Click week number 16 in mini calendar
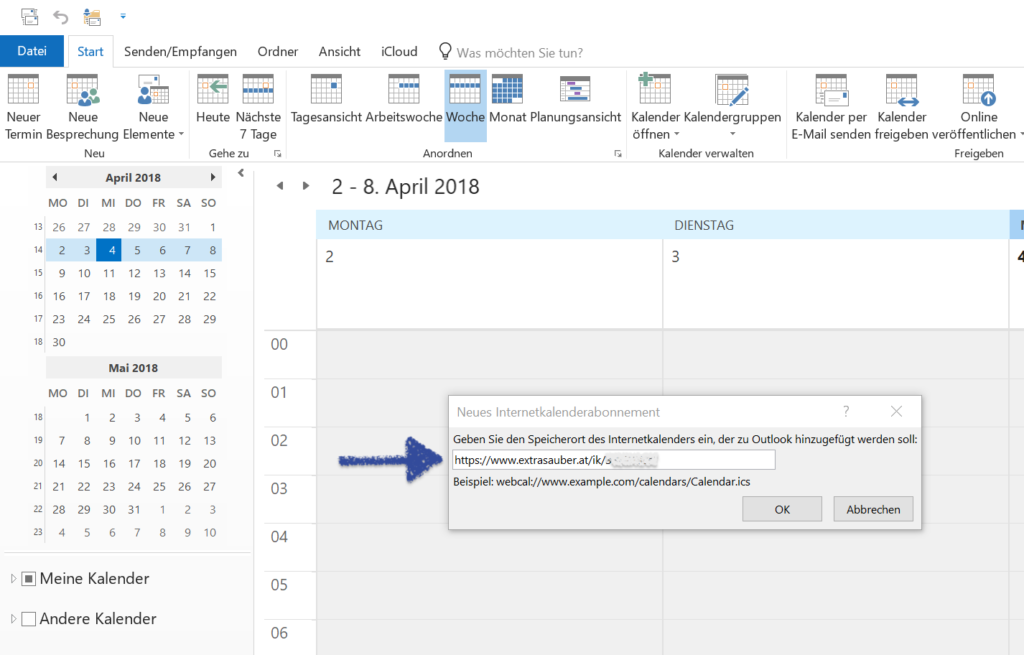Viewport: 1024px width, 655px height. tap(38, 296)
